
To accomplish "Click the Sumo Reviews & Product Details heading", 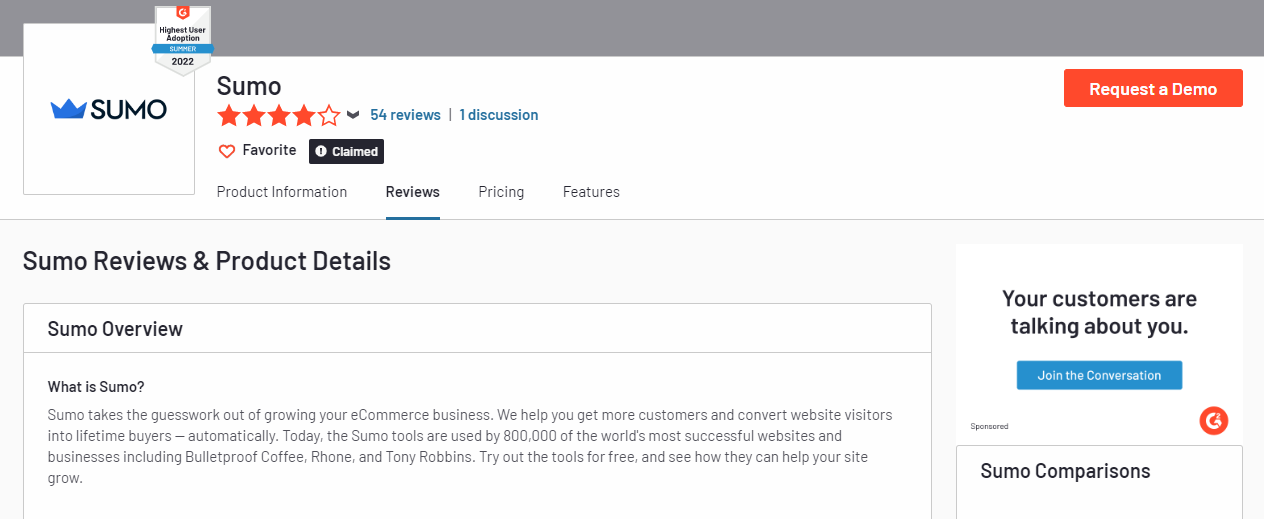I will [207, 261].
